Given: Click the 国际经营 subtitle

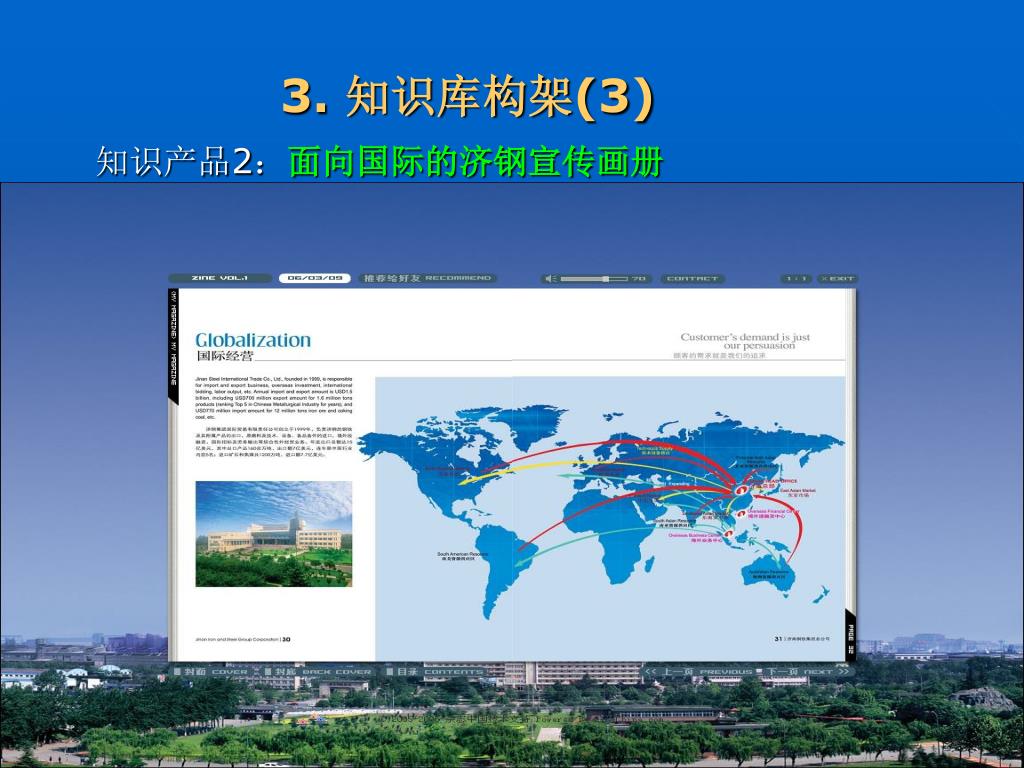Looking at the screenshot, I should pyautogui.click(x=224, y=356).
